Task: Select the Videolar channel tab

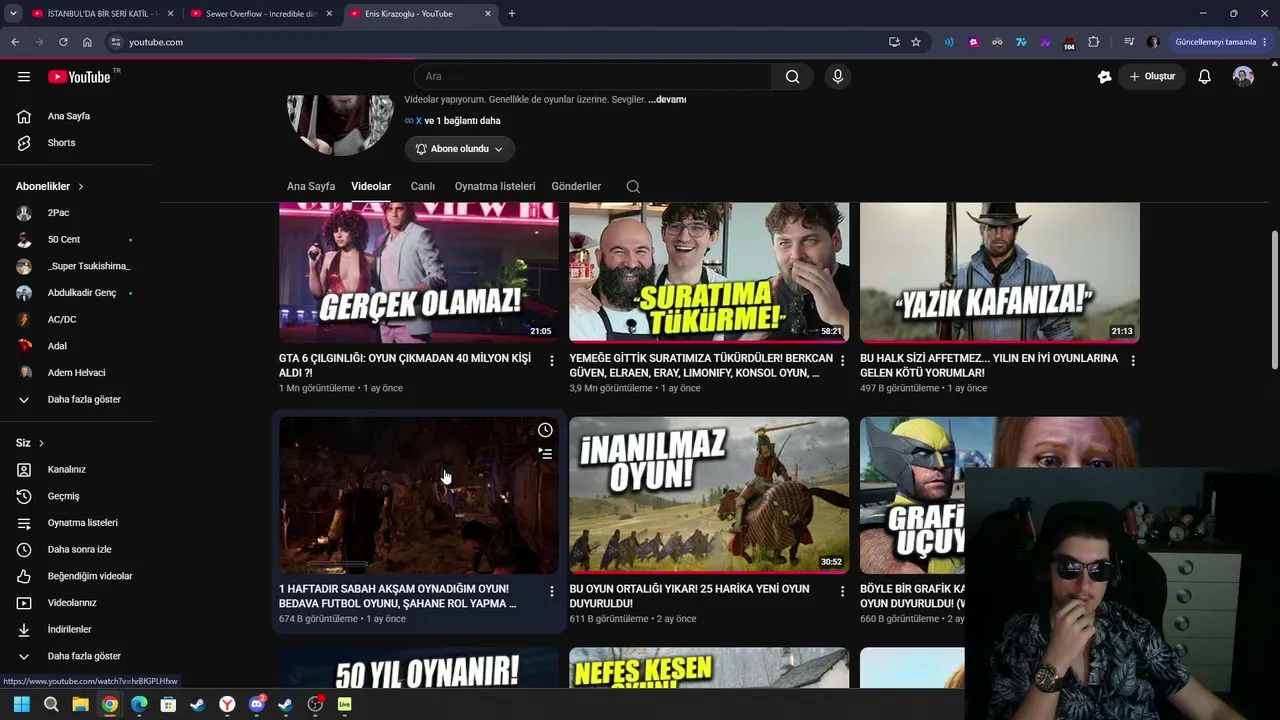Action: (x=371, y=187)
